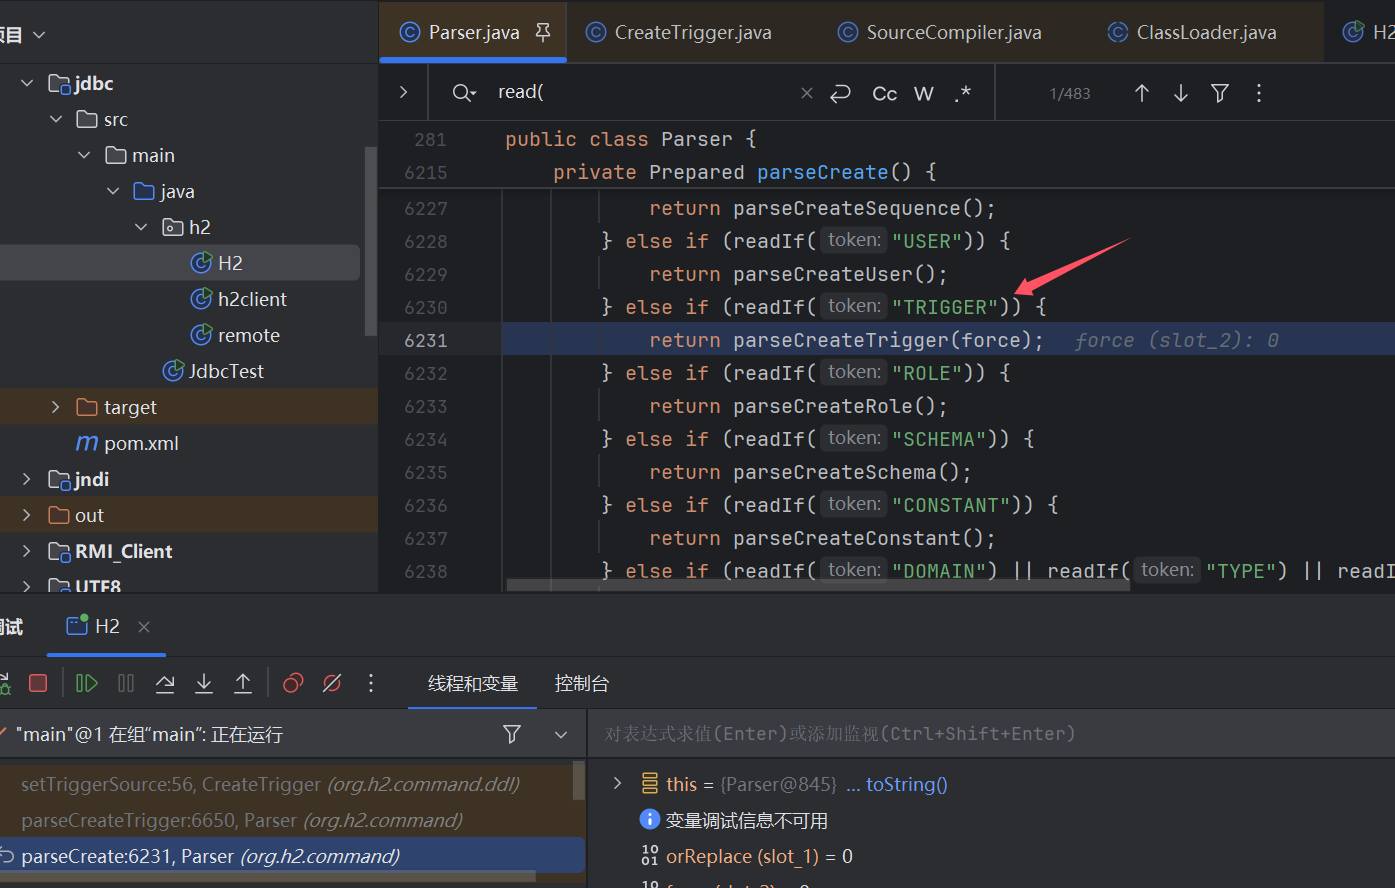Image resolution: width=1395 pixels, height=888 pixels.
Task: Switch to 线程和变量 tab
Action: [473, 684]
